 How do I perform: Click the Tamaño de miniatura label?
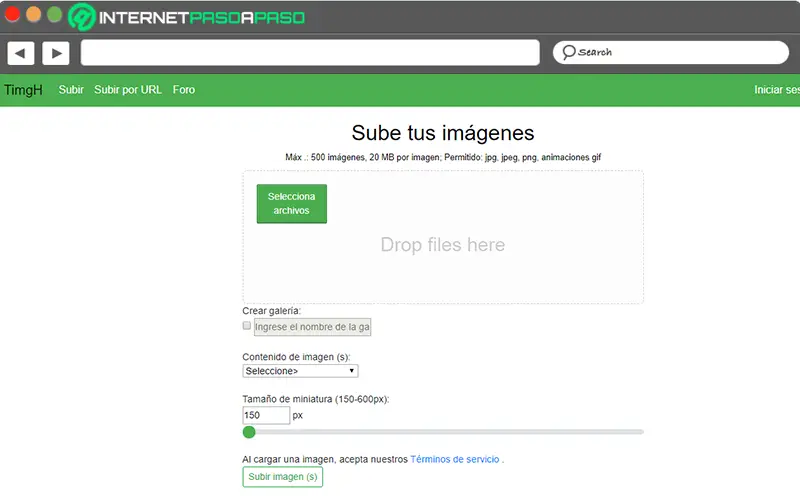(x=315, y=399)
